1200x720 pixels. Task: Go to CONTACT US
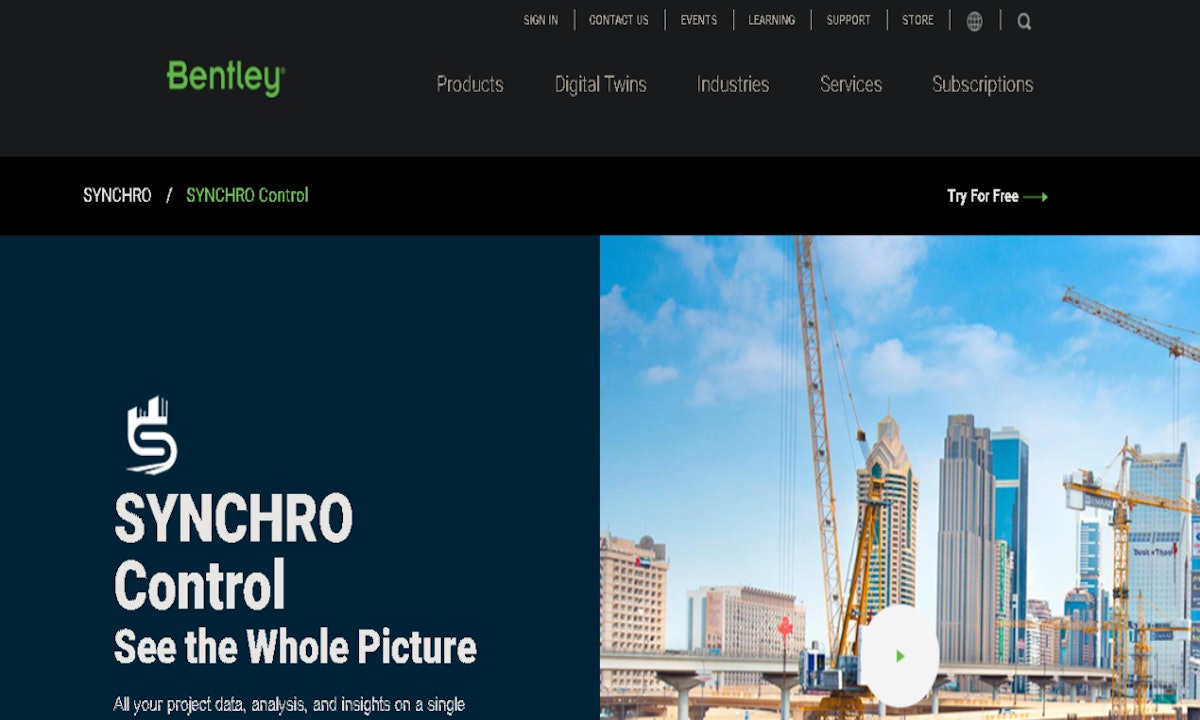(619, 20)
